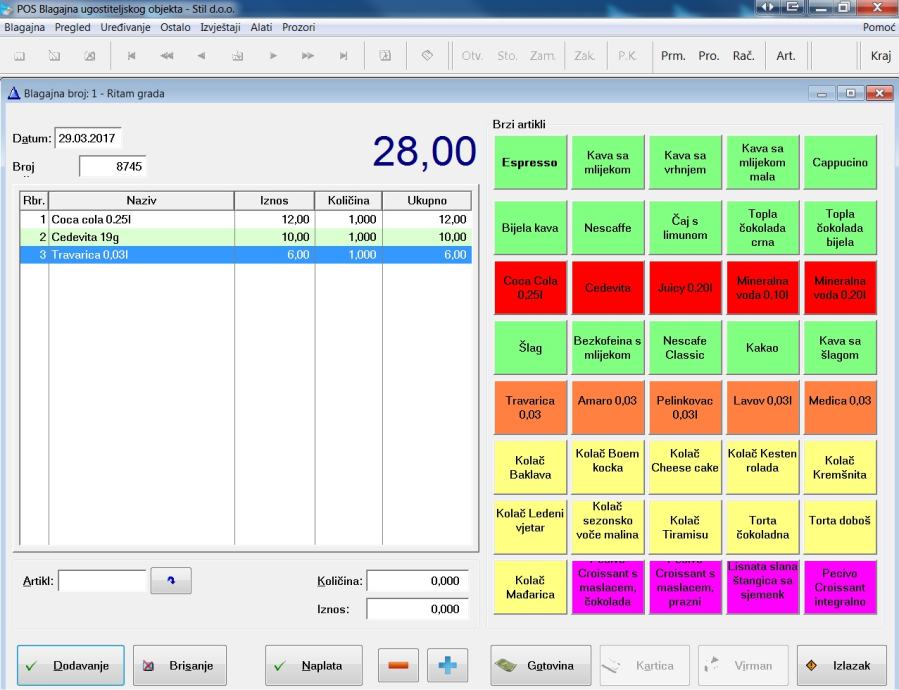Viewport: 899px width, 690px height.
Task: Click the first-record navigation arrow in toolbar
Action: point(131,56)
